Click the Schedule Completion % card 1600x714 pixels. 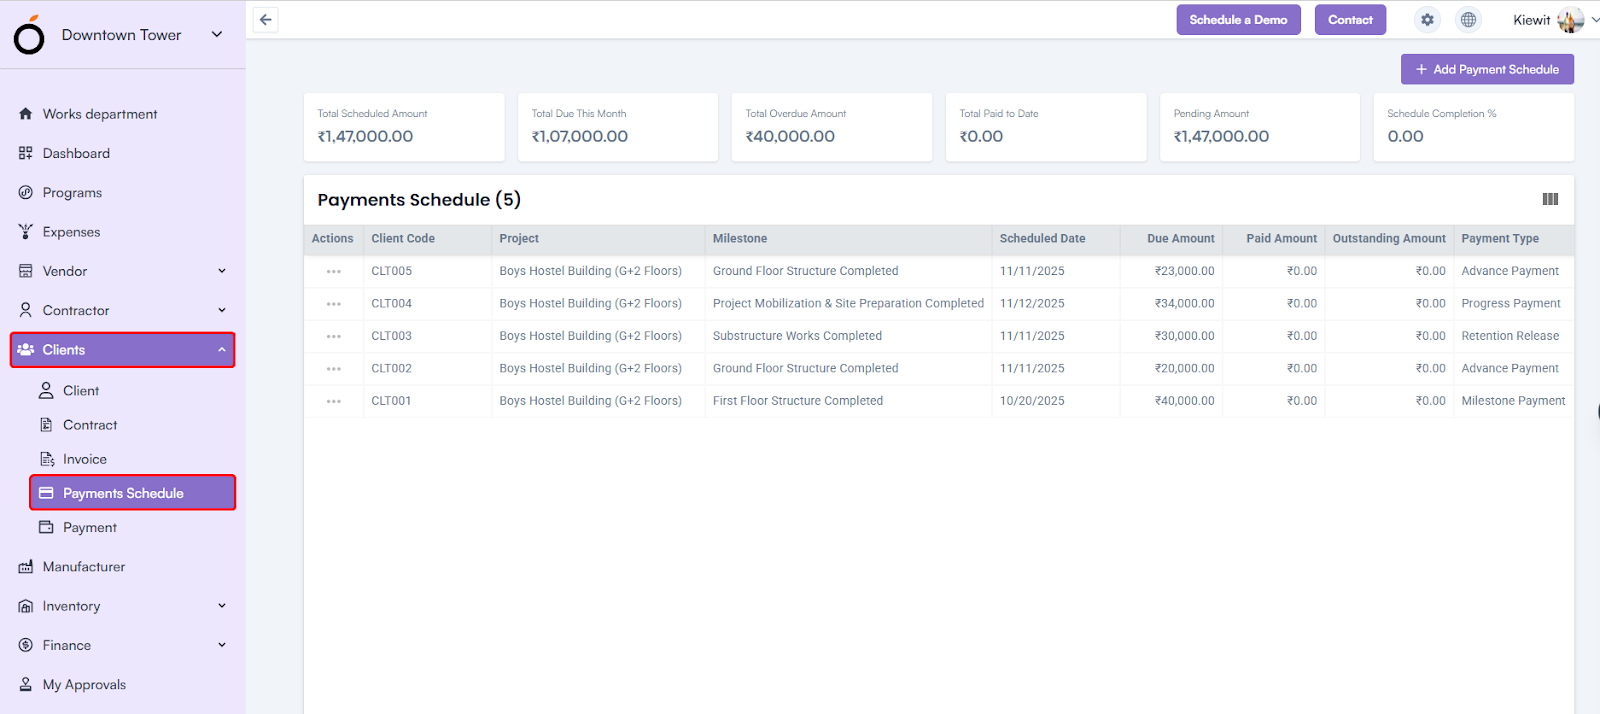[1474, 127]
